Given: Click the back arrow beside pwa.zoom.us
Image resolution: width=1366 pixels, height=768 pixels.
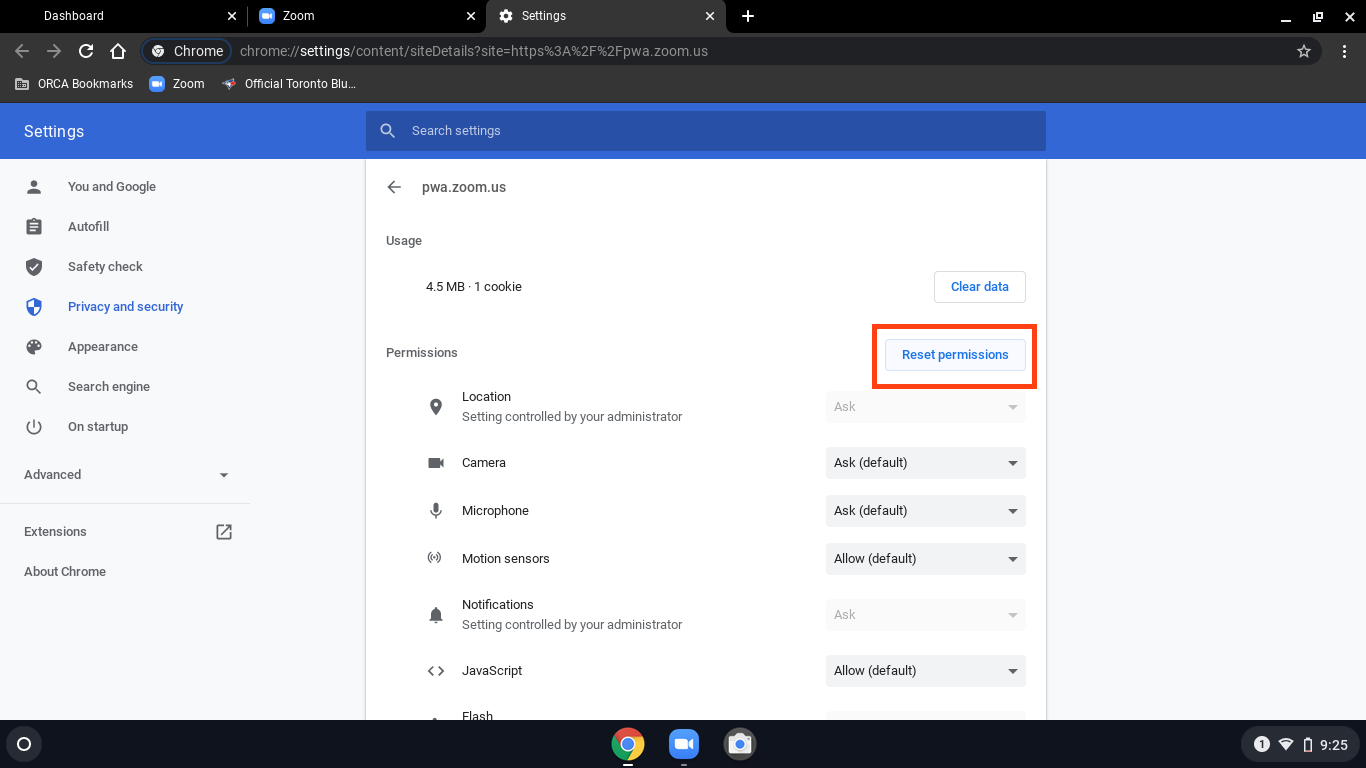Looking at the screenshot, I should [394, 187].
